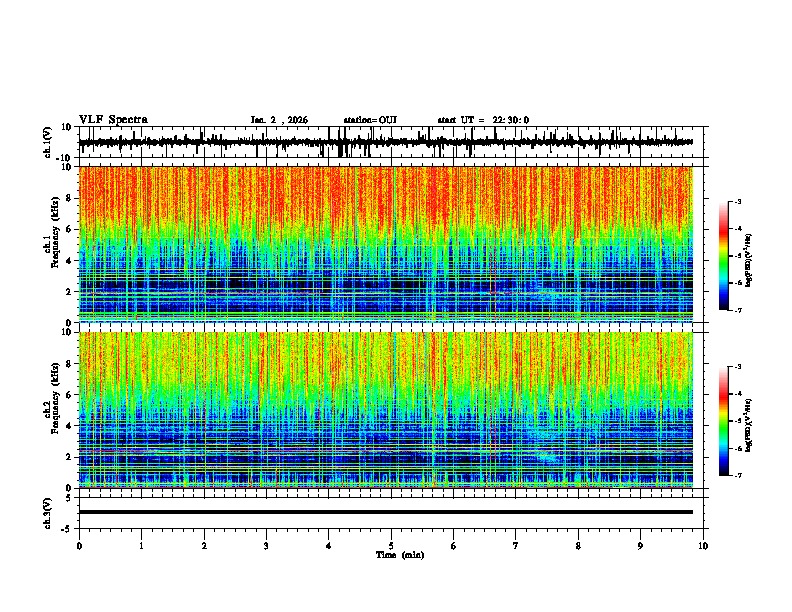Click the "VLF Spectra" title text
792x612 pixels.
pos(113,120)
